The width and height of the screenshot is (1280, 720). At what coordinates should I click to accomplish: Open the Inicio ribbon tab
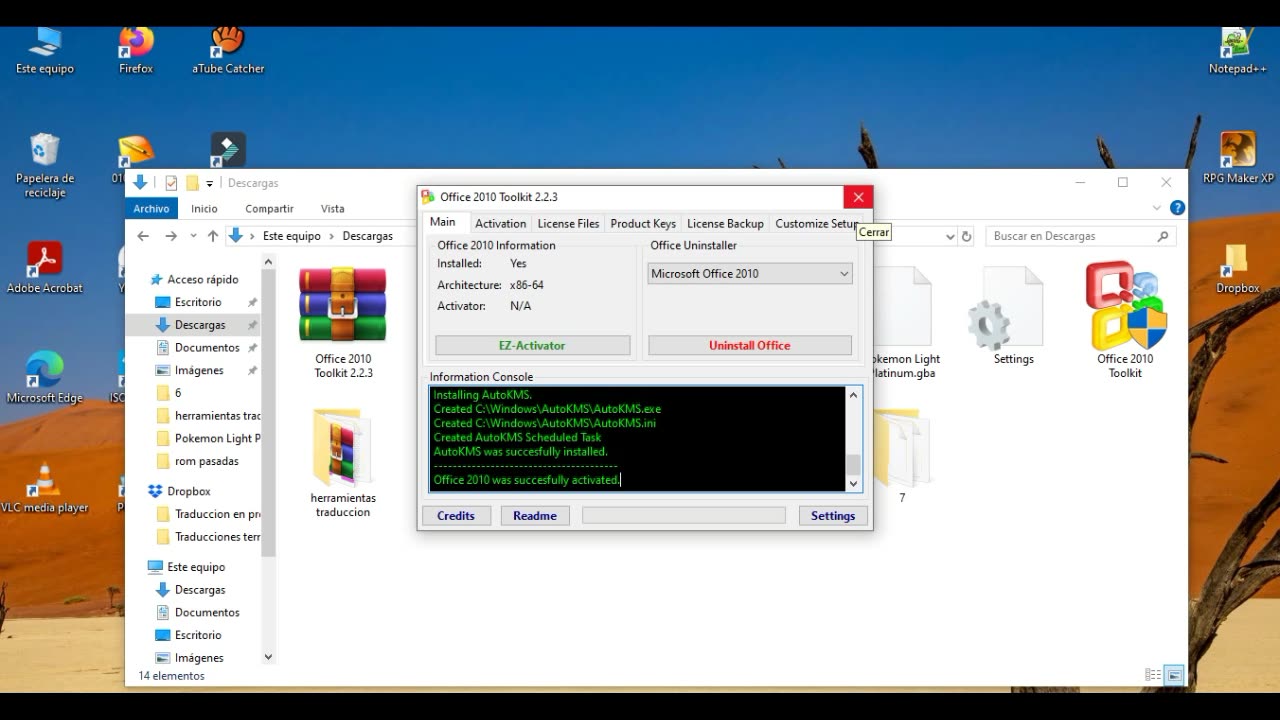coord(204,208)
